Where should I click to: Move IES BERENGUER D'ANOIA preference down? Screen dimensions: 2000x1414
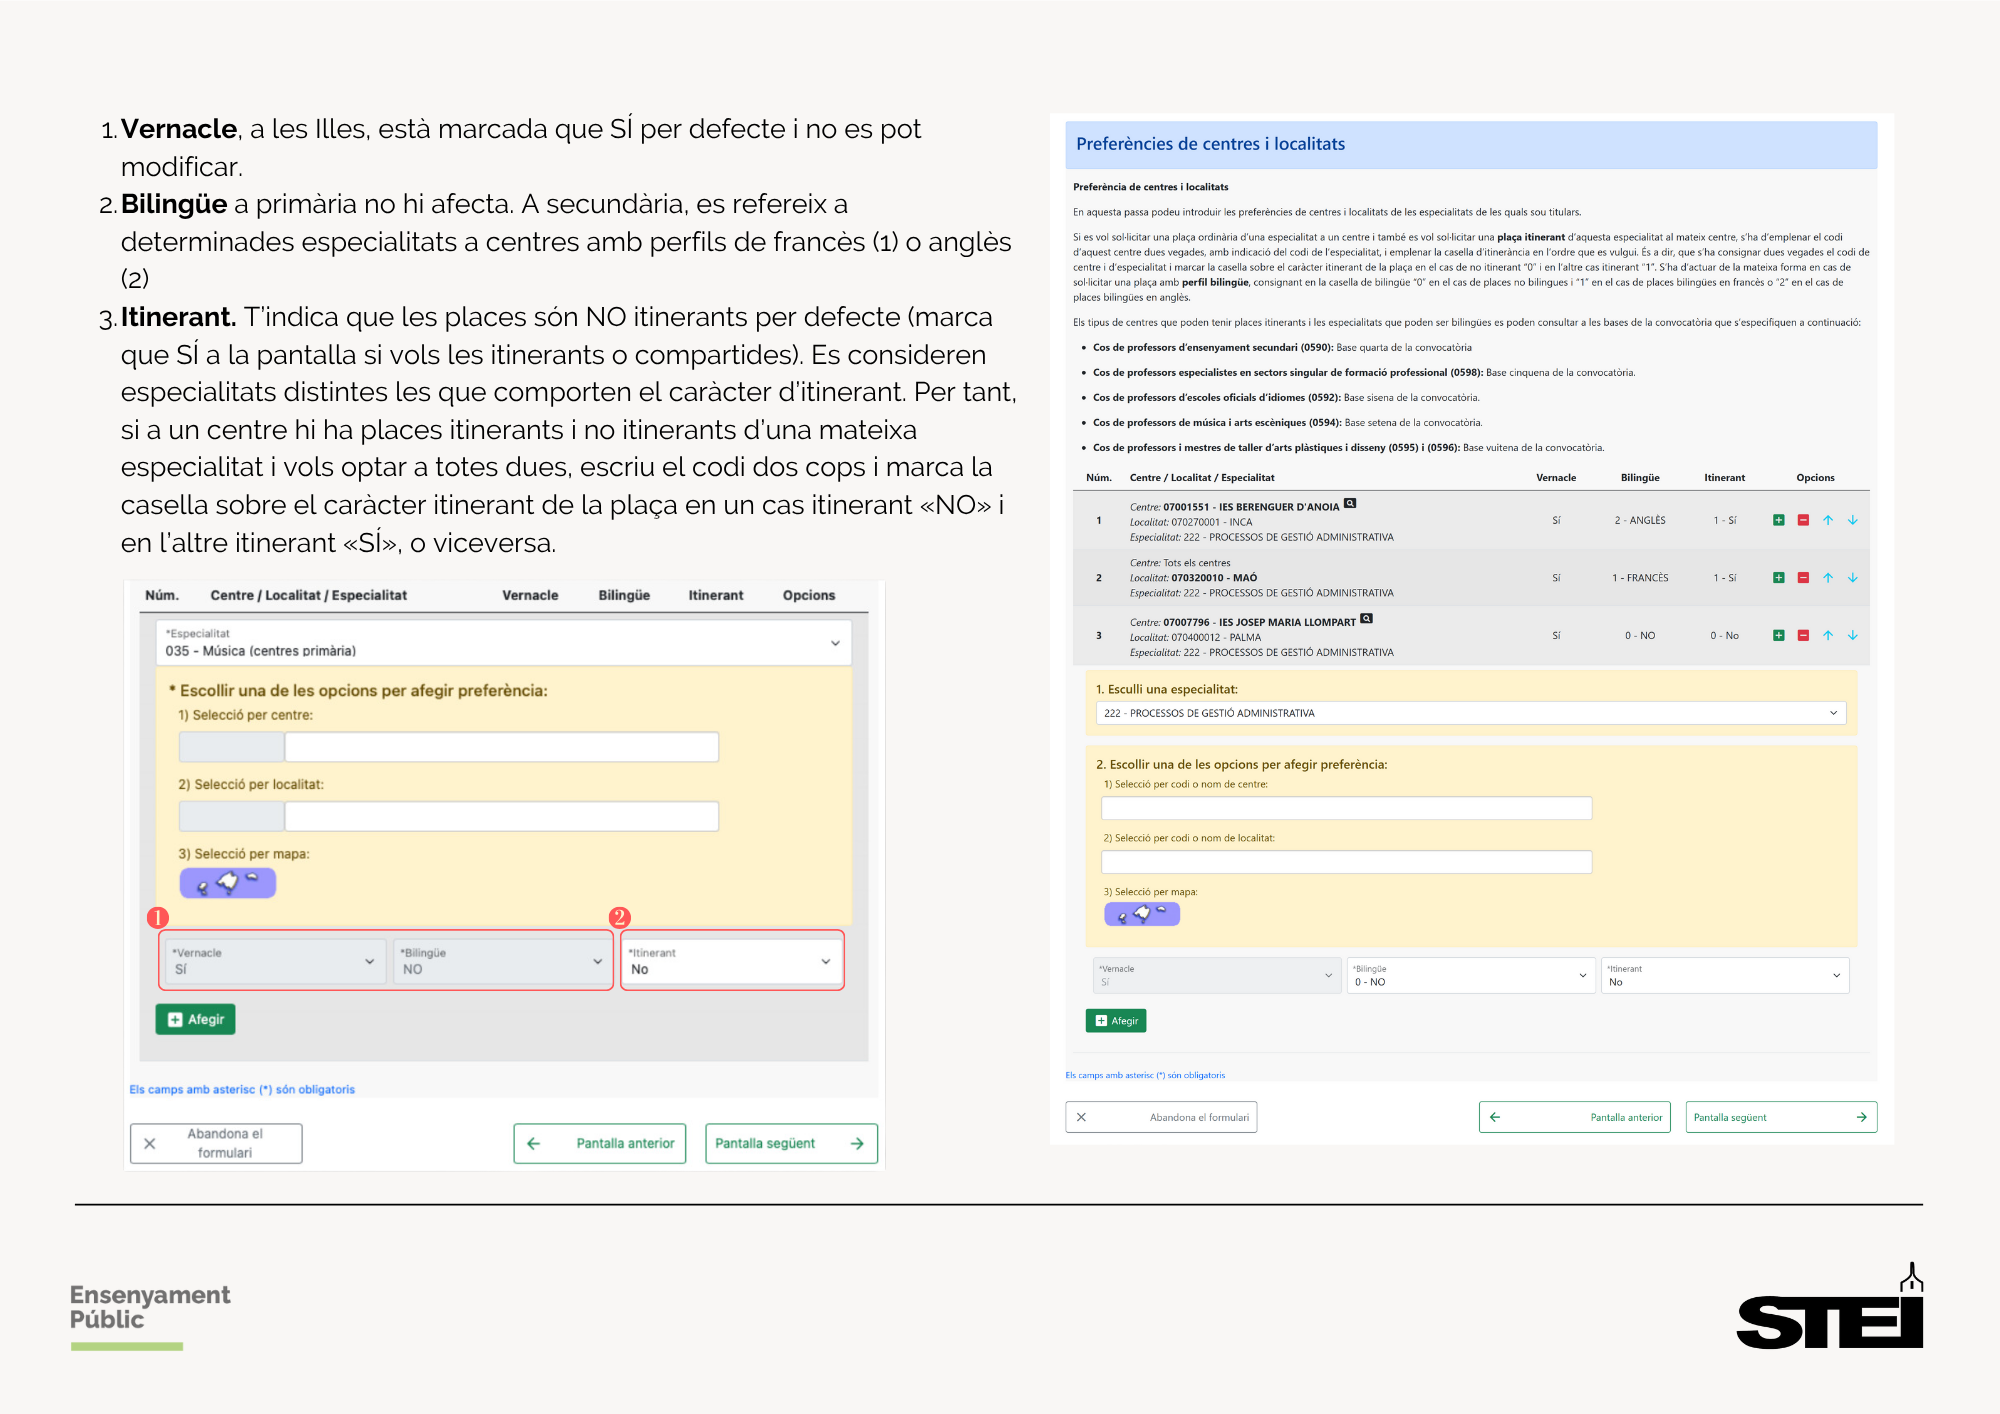pos(1852,520)
